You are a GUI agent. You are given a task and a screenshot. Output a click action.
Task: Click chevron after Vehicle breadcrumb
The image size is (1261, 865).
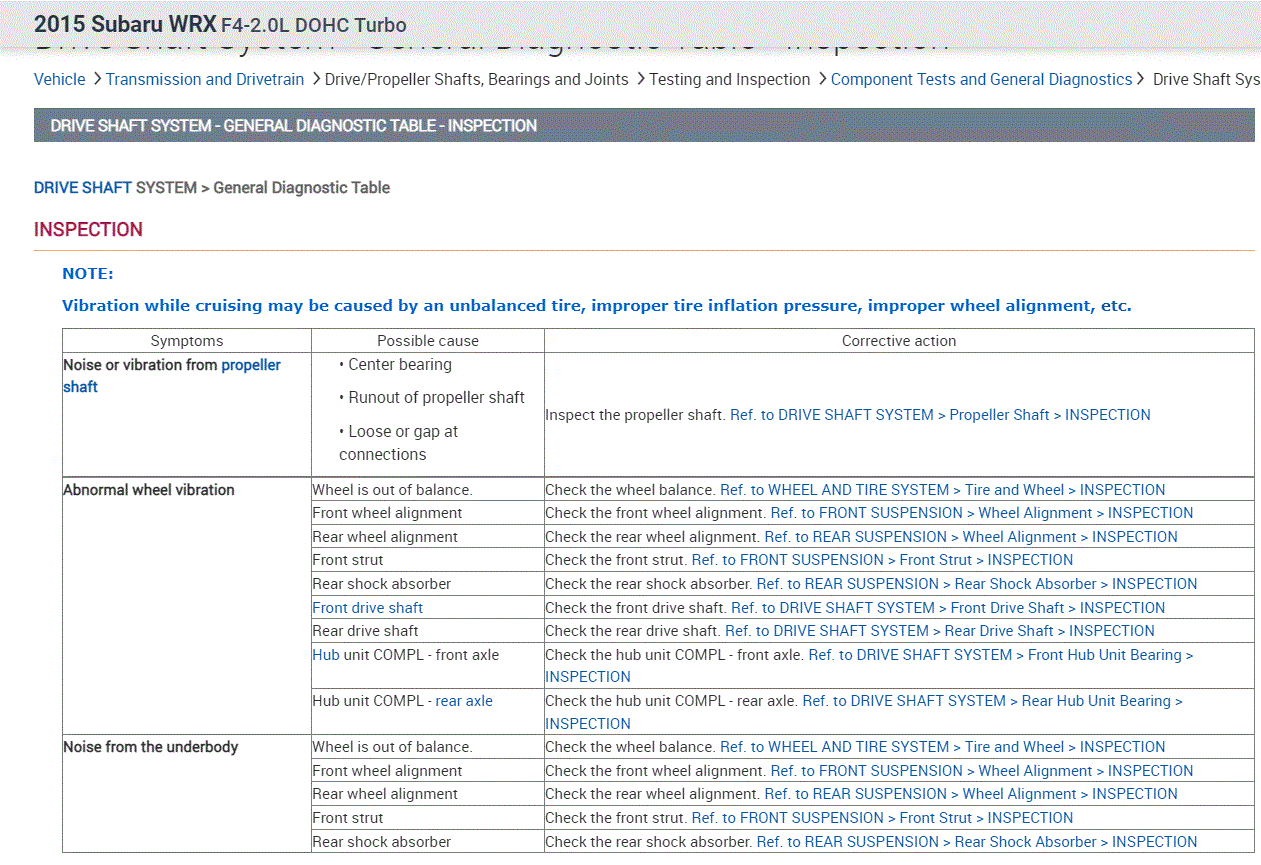click(x=97, y=79)
